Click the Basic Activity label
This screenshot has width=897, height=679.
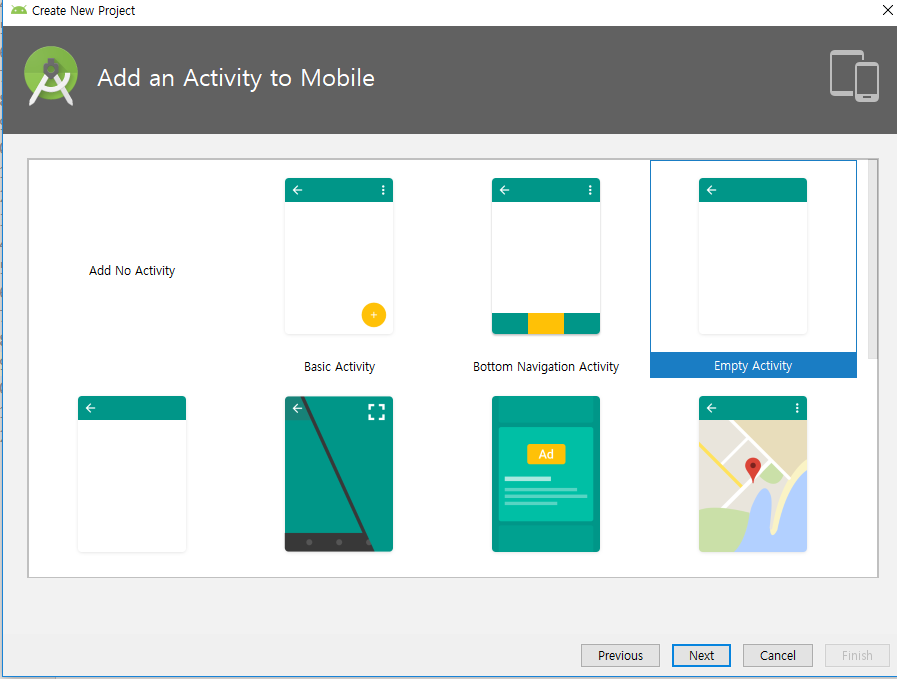pos(339,367)
